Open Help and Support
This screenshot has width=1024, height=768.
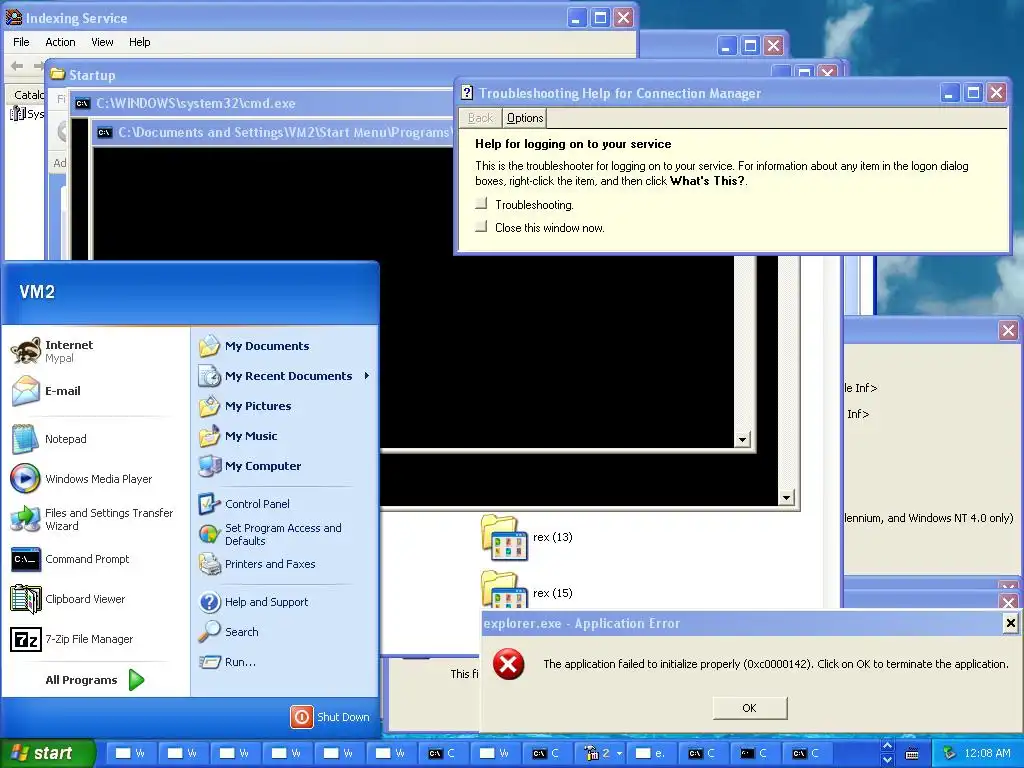click(x=285, y=602)
